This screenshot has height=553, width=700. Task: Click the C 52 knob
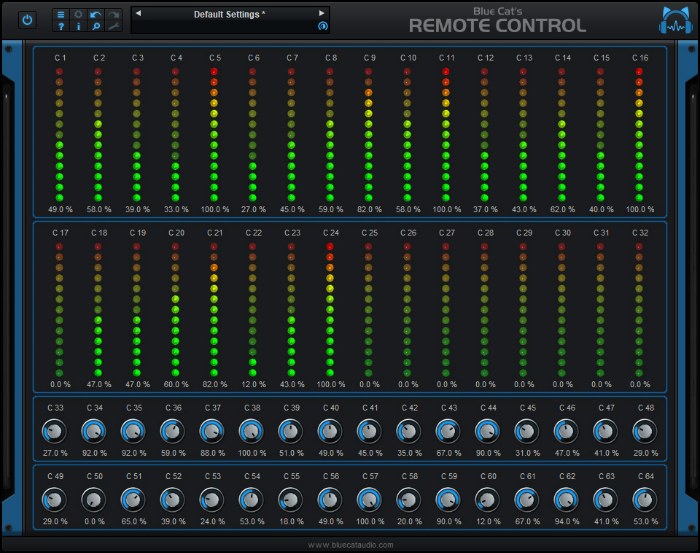click(172, 500)
